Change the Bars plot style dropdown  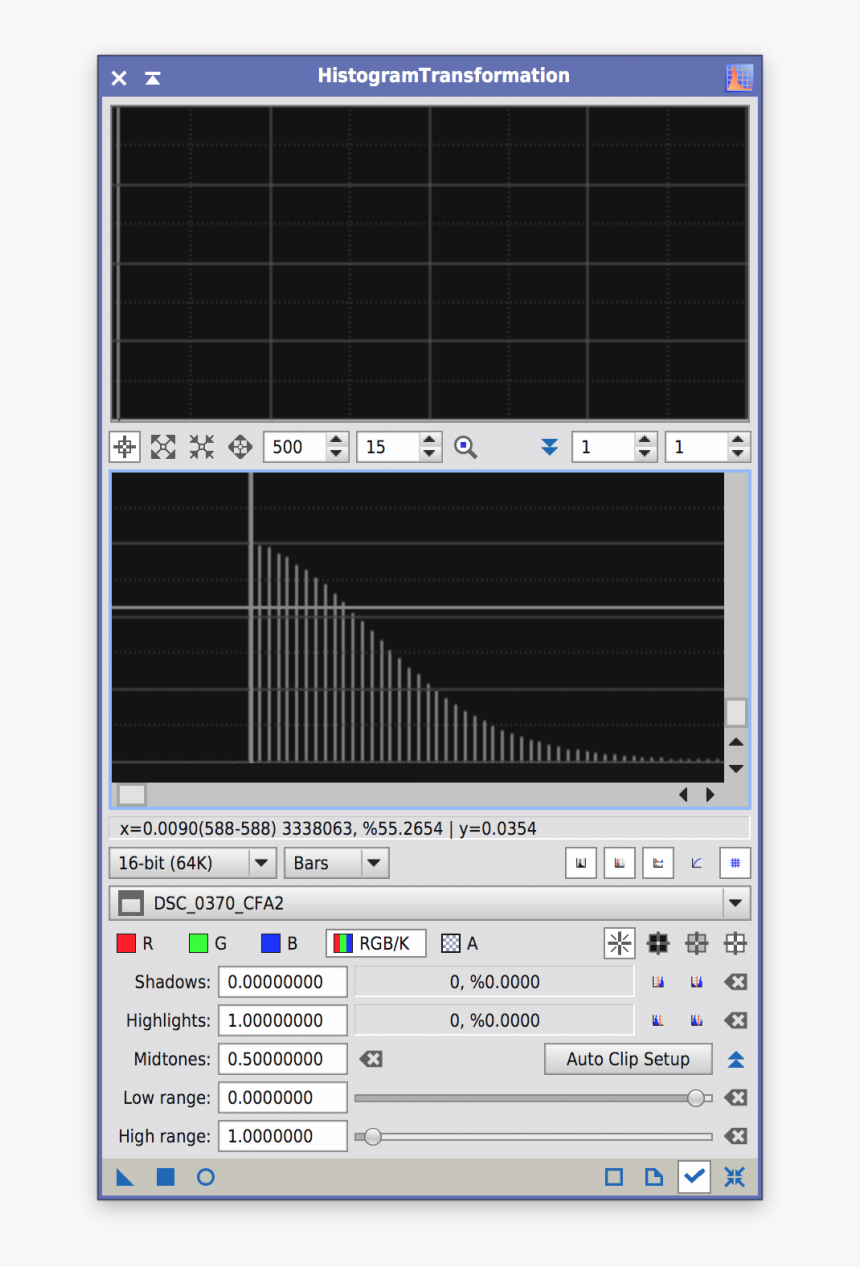336,863
